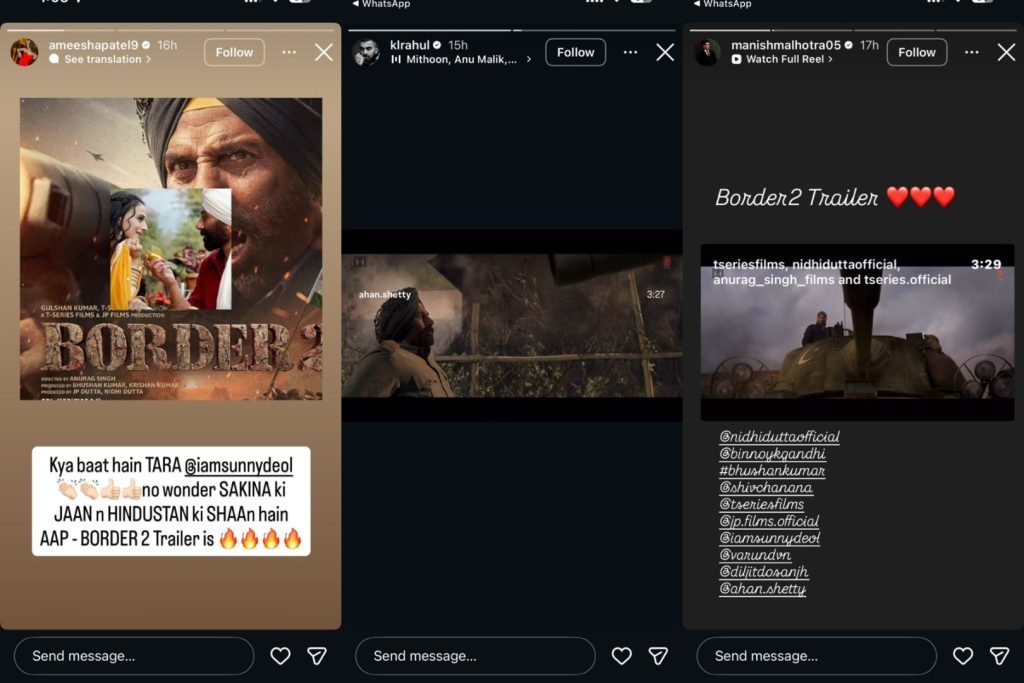
Task: Tap the heart icon on klrahul's story
Action: [621, 656]
